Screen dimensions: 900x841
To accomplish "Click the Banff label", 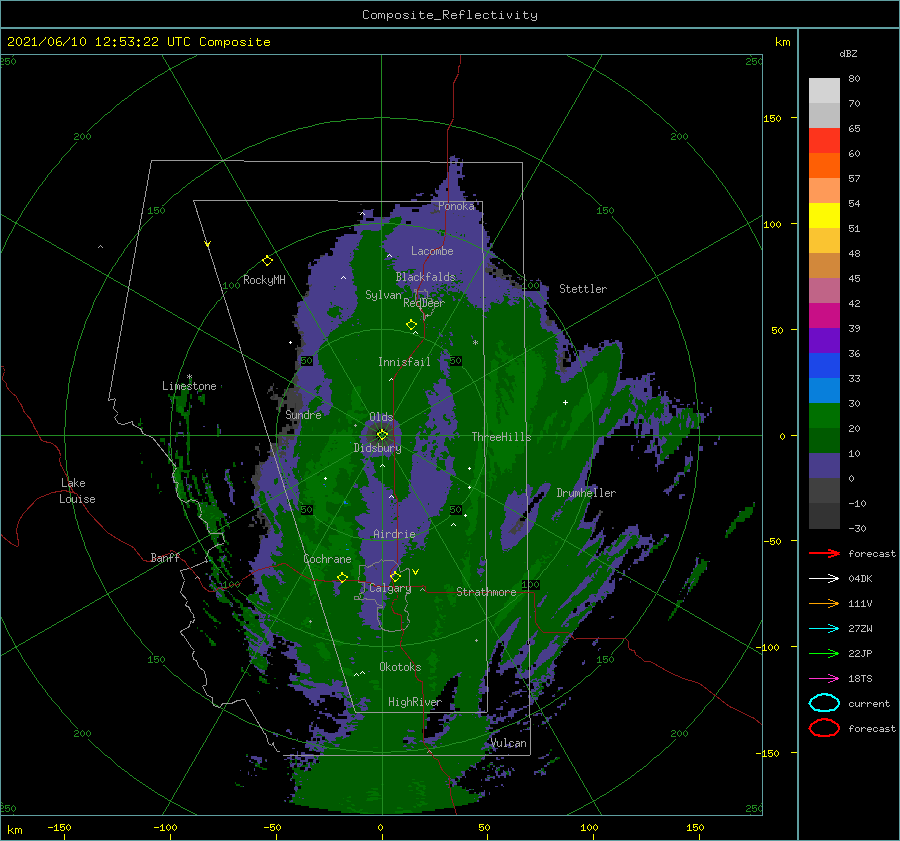I will click(165, 557).
